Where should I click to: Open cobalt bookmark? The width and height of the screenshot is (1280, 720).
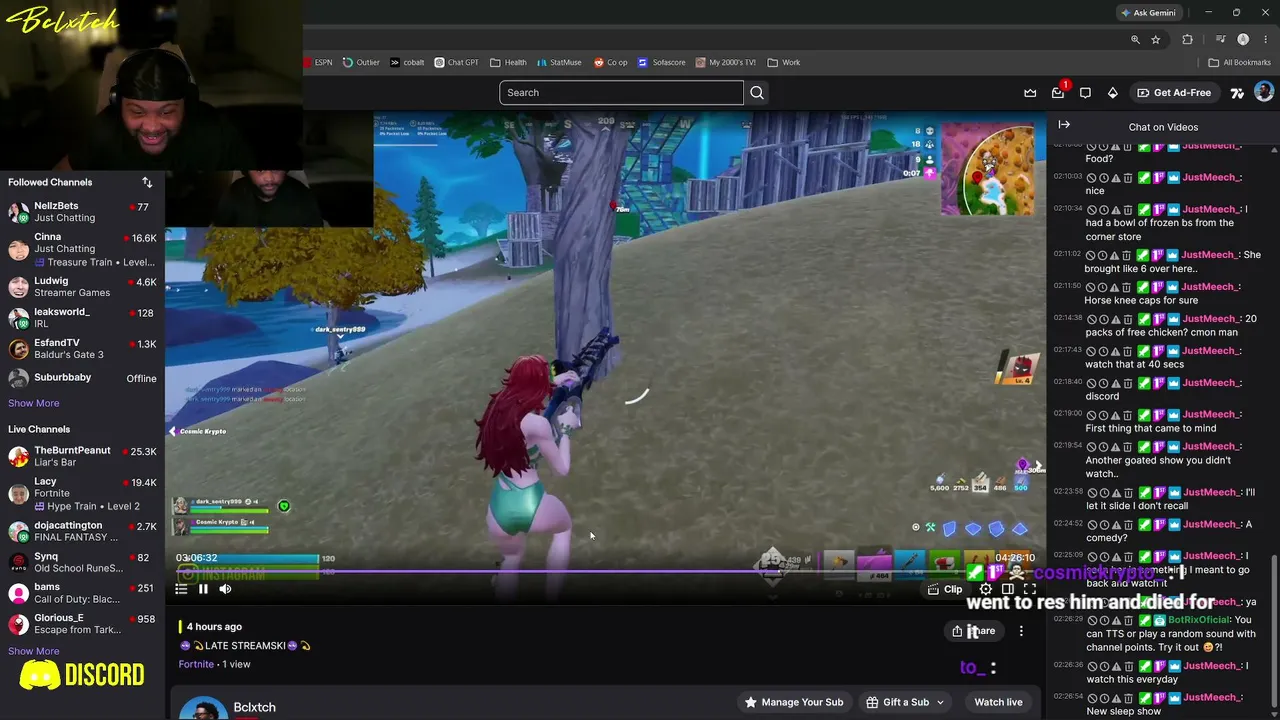[407, 62]
